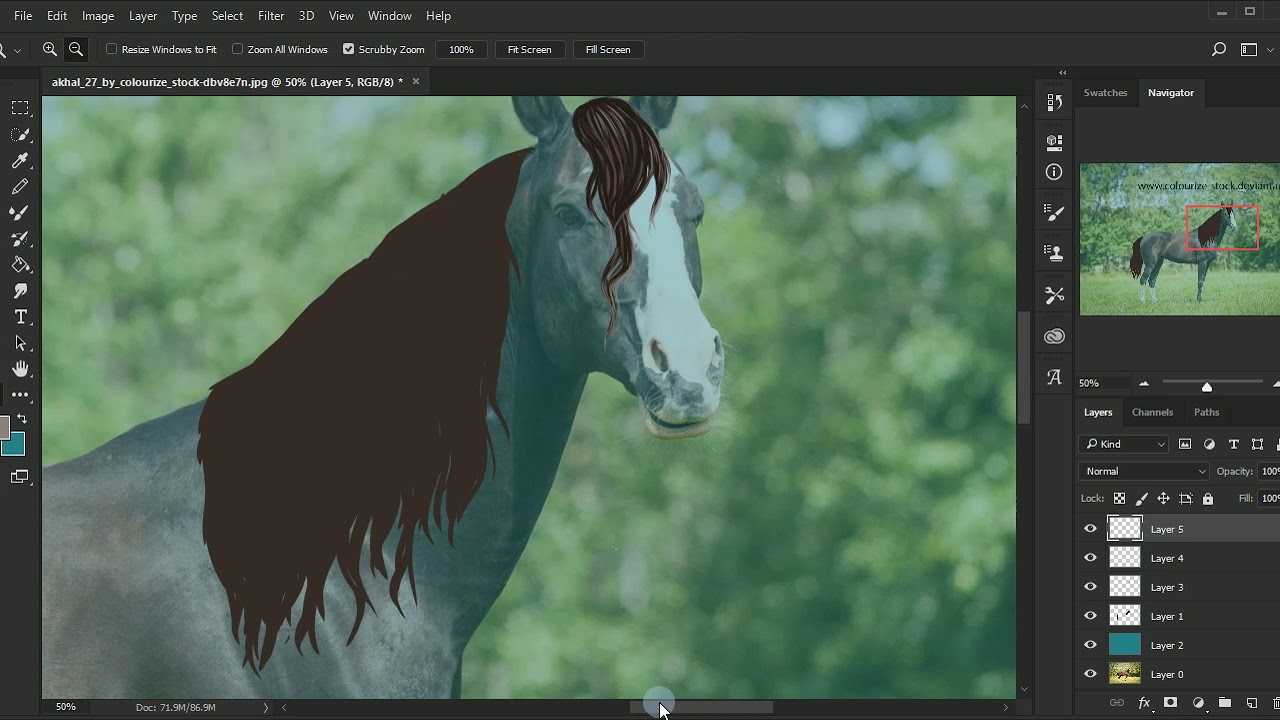Screen dimensions: 1280x720
Task: Expand the collapsed panel dock arrows
Action: pos(1062,72)
